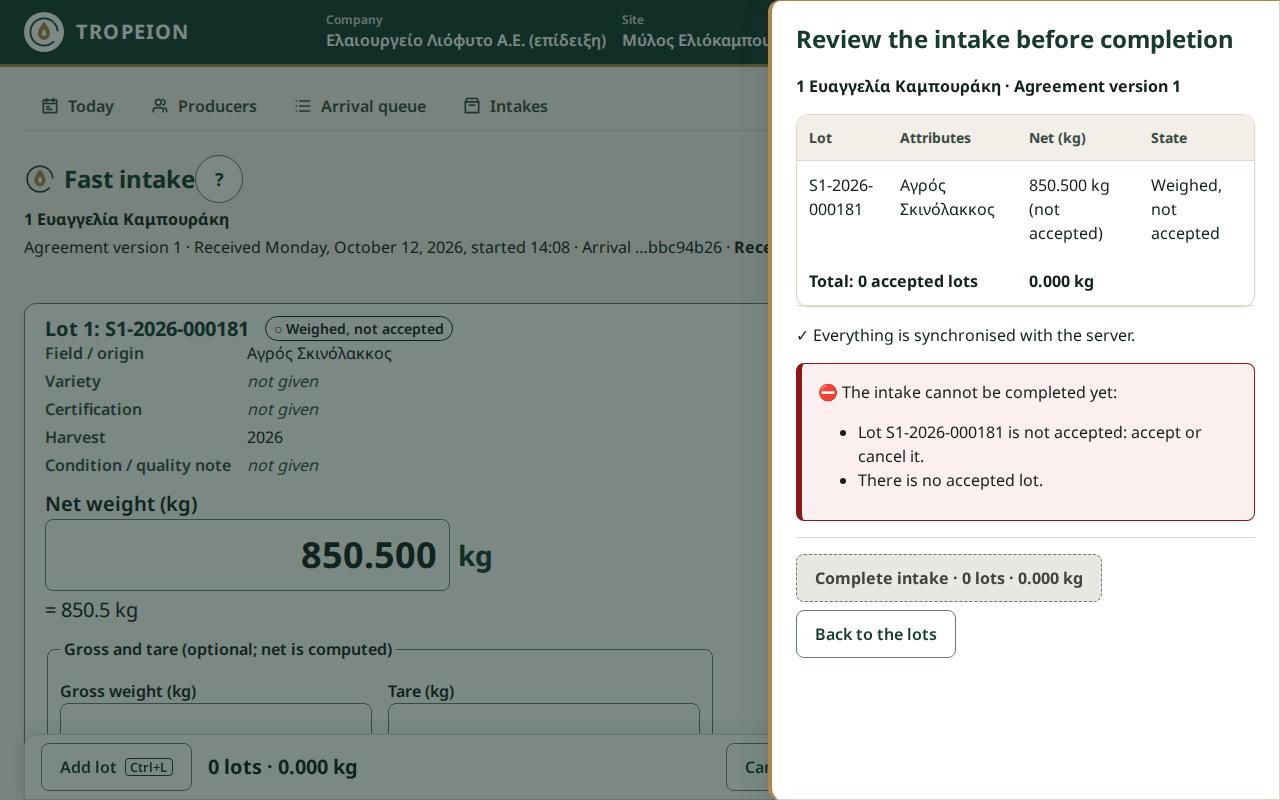Click 'Lot S1-2026-000181 is not accepted' error item

pos(1030,444)
